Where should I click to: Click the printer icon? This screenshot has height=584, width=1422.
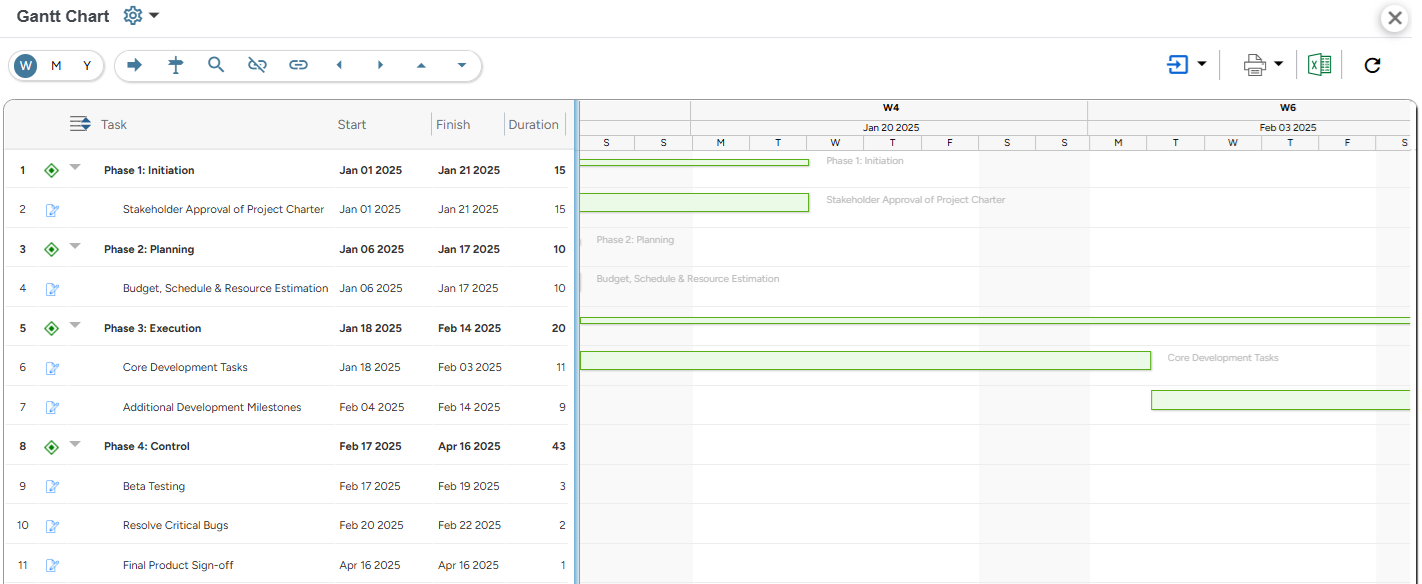(1255, 65)
